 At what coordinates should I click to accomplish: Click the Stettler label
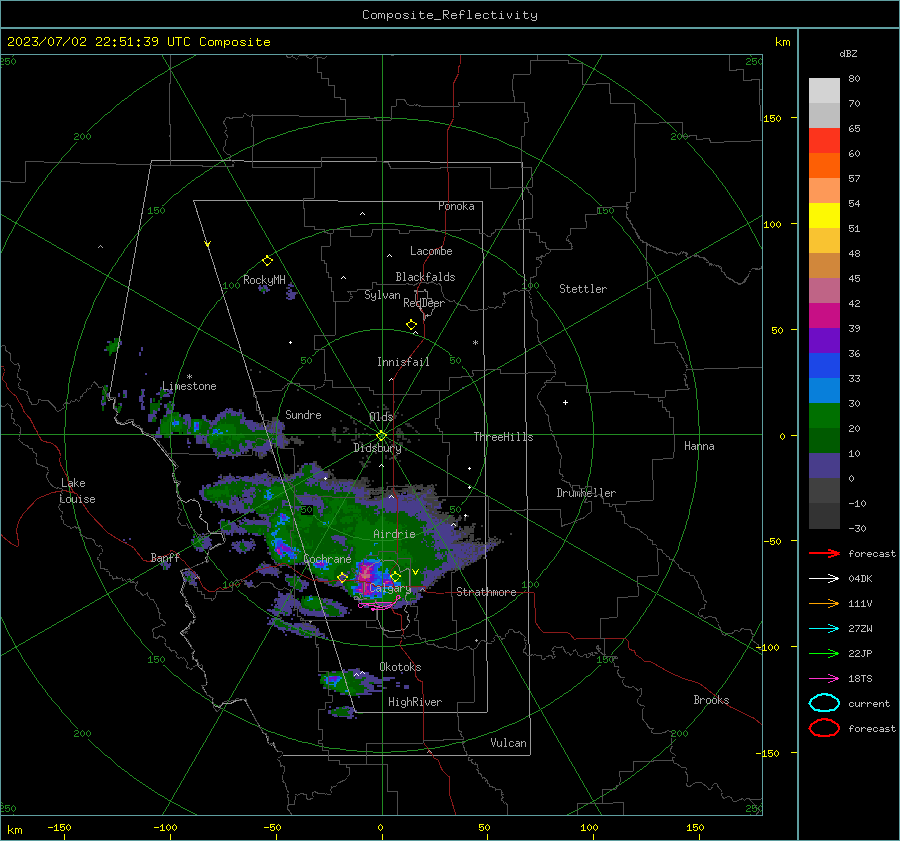click(x=583, y=289)
